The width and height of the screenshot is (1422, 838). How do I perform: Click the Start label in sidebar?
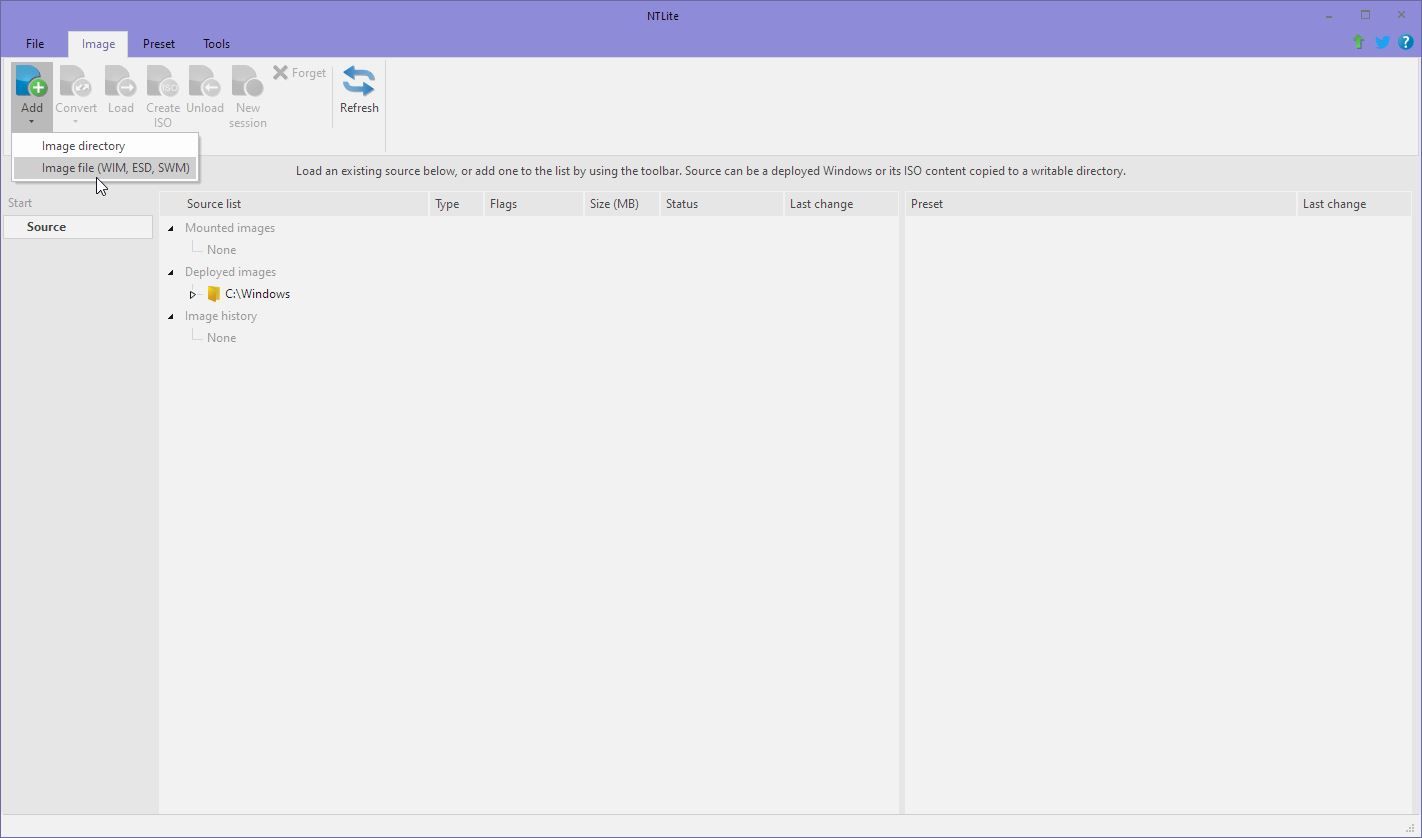tap(20, 203)
